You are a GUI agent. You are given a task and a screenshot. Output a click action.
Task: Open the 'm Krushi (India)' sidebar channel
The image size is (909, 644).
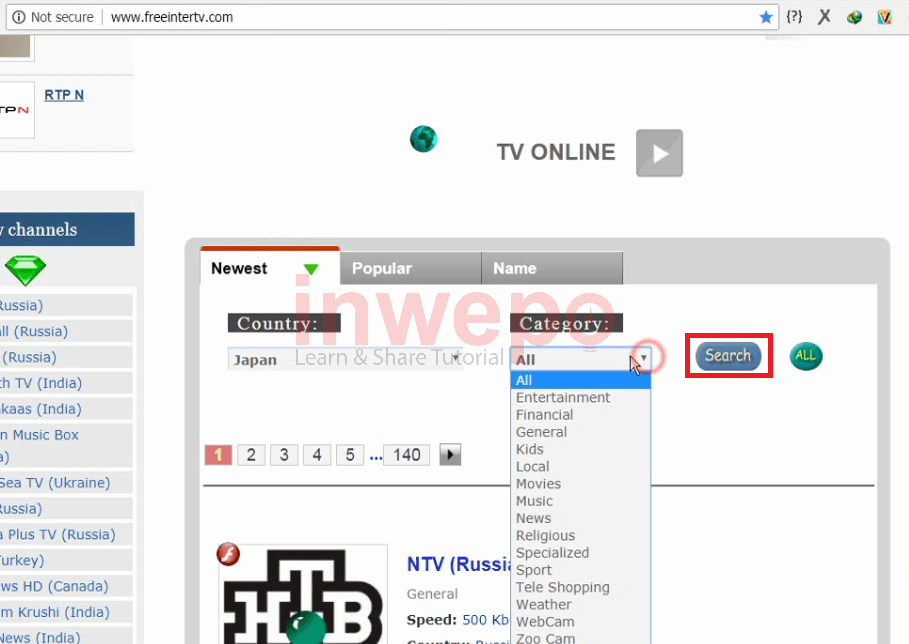click(54, 612)
